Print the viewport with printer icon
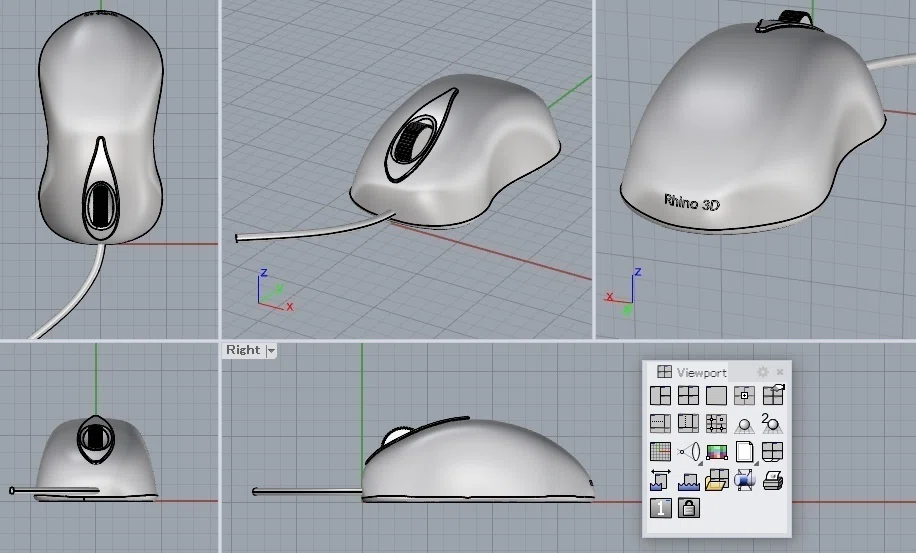916x553 pixels. 772,480
